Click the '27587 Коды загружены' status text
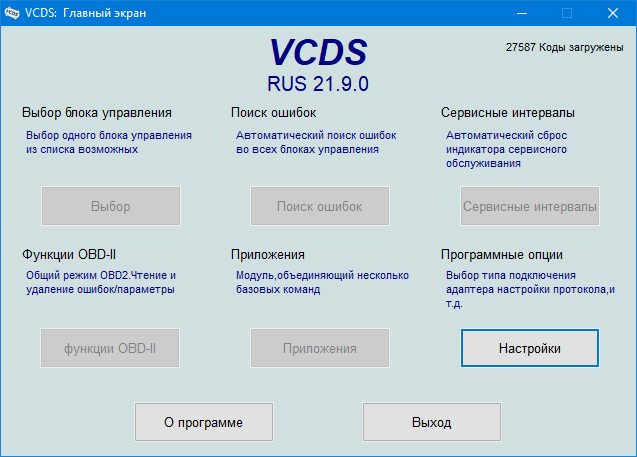637x457 pixels. (564, 48)
